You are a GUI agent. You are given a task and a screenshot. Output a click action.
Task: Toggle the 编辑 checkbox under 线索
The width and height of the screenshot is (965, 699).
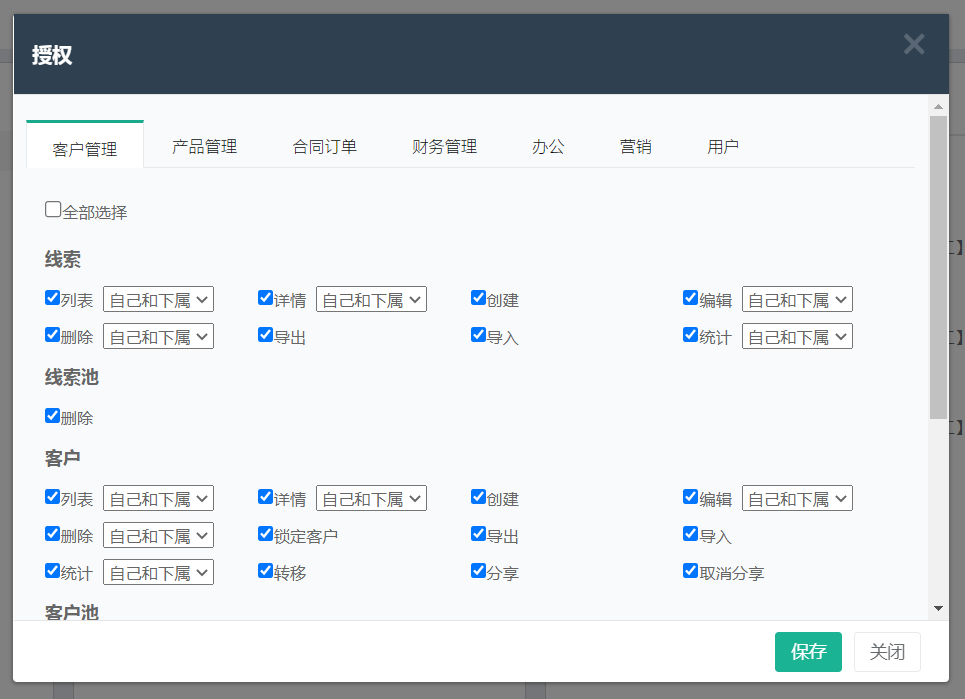691,298
